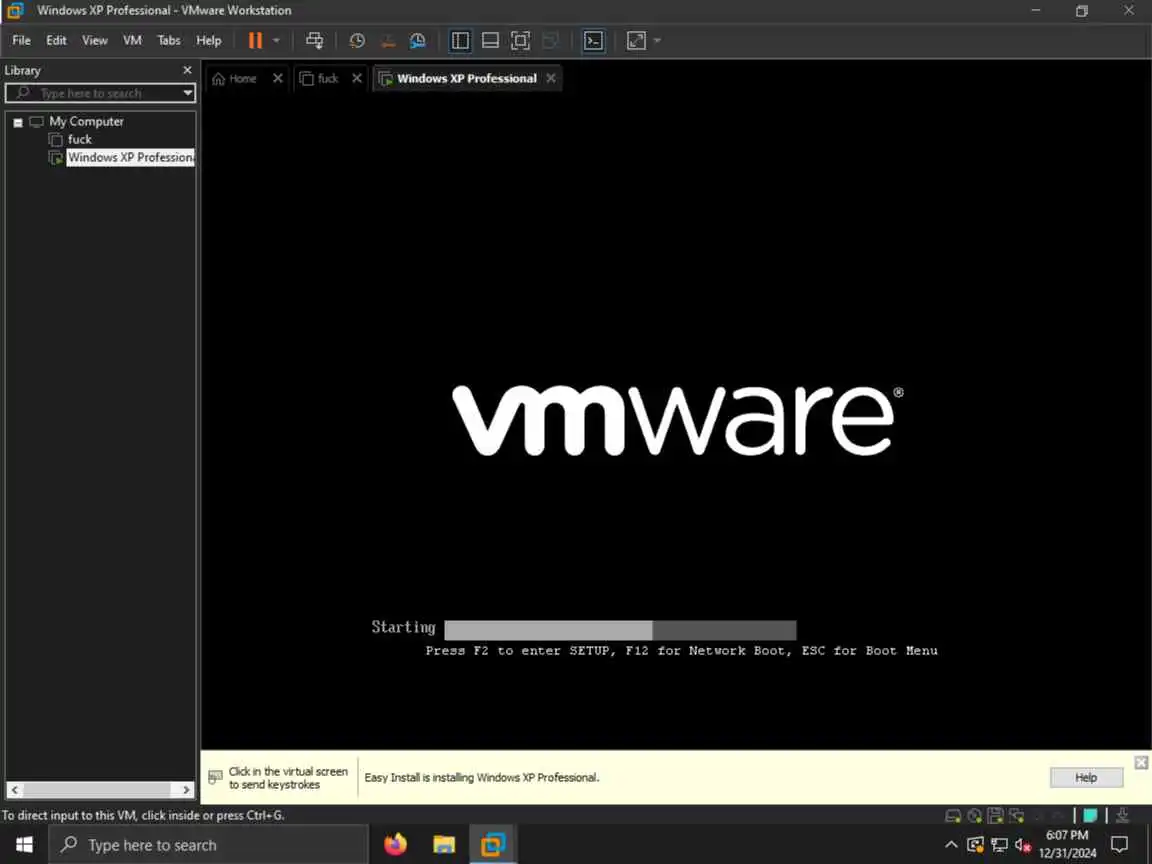Open the Edit menu
Screen dimensions: 1152x864
pos(56,40)
